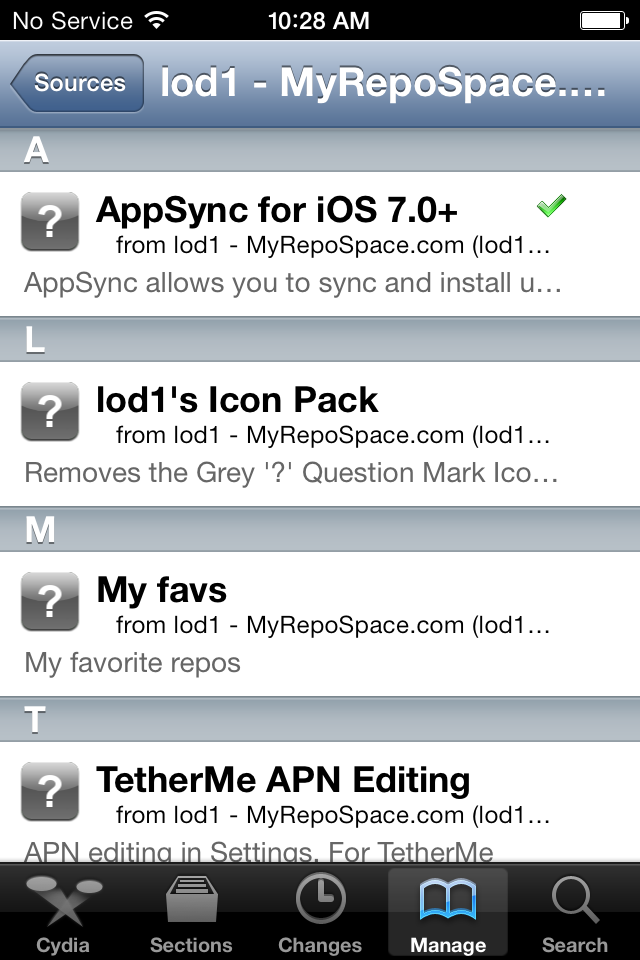Image resolution: width=640 pixels, height=960 pixels.
Task: Click the green installed checkmark on AppSync
Action: tap(551, 206)
